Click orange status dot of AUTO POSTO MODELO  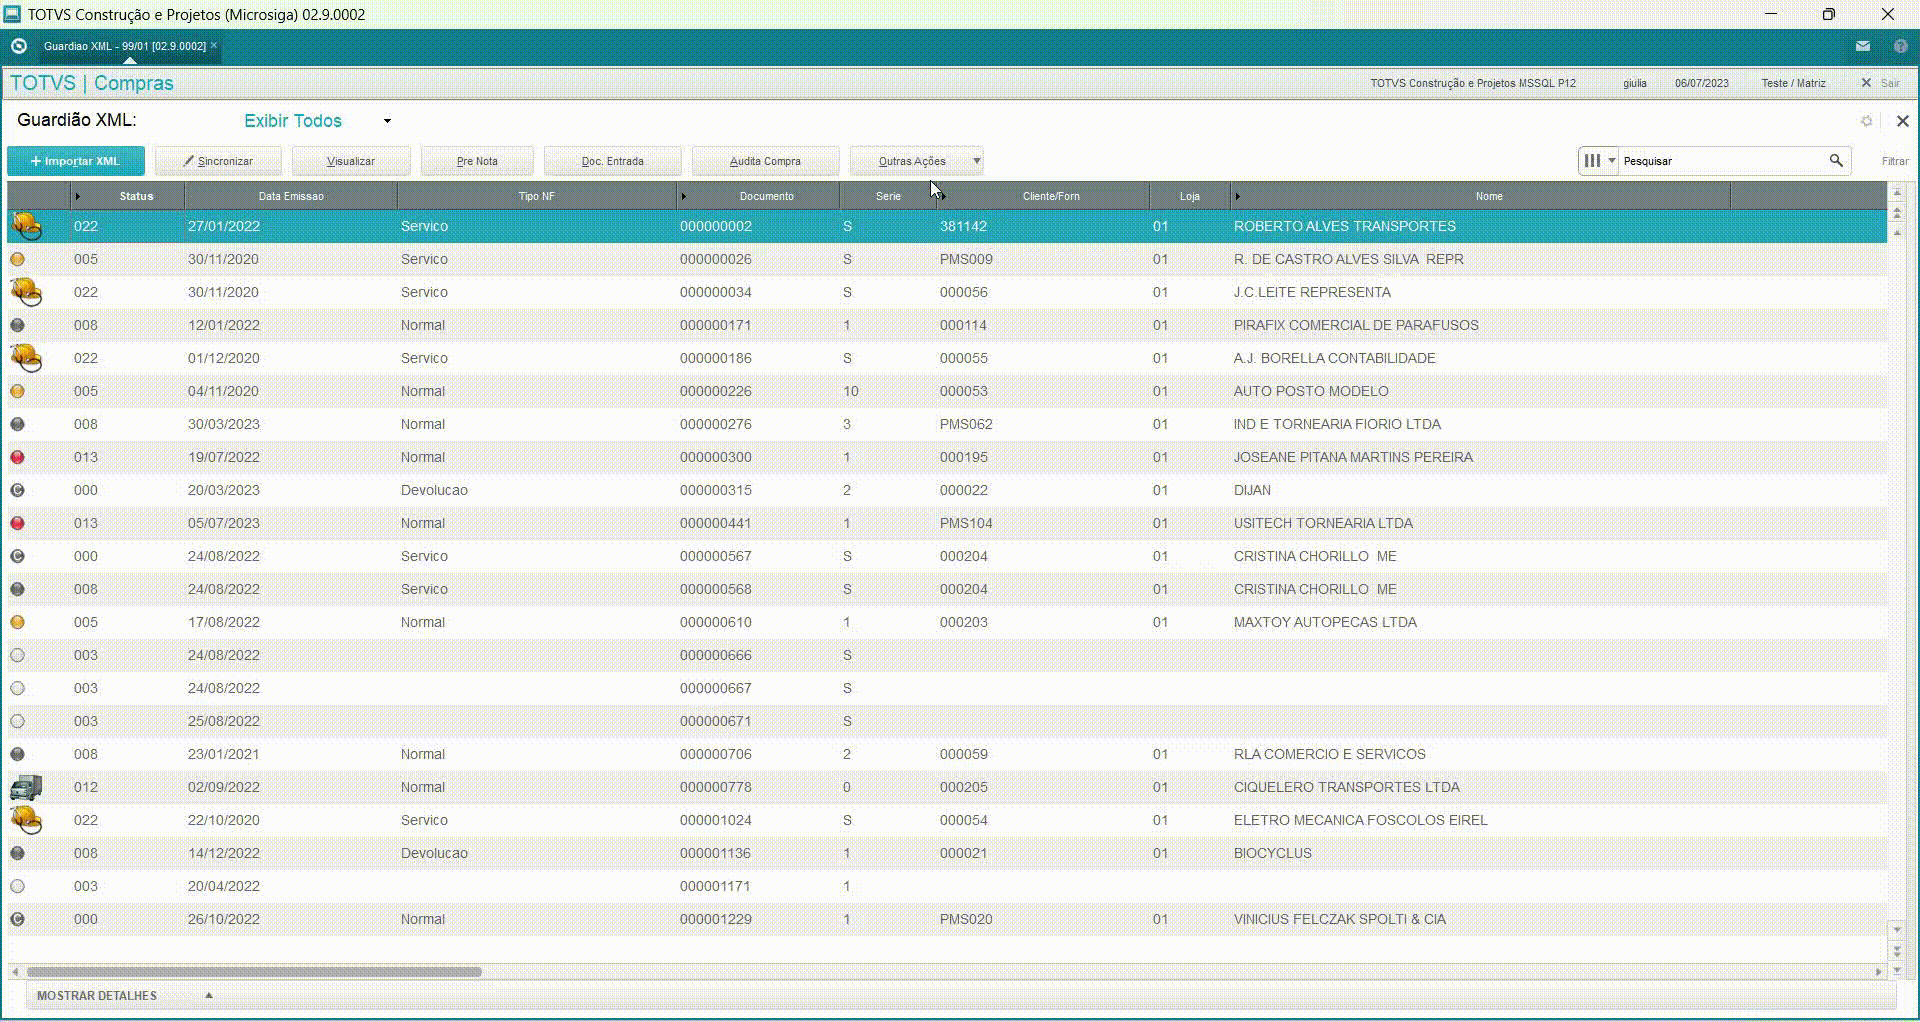17,391
